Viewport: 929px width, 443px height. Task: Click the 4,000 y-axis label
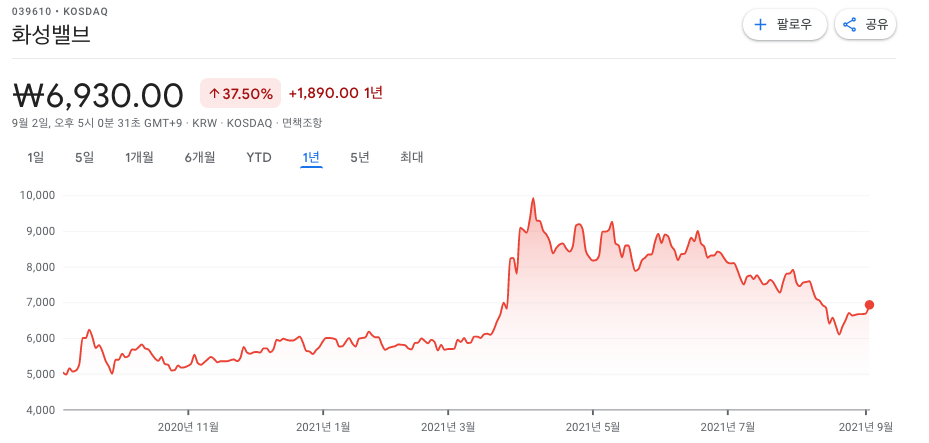pos(40,410)
